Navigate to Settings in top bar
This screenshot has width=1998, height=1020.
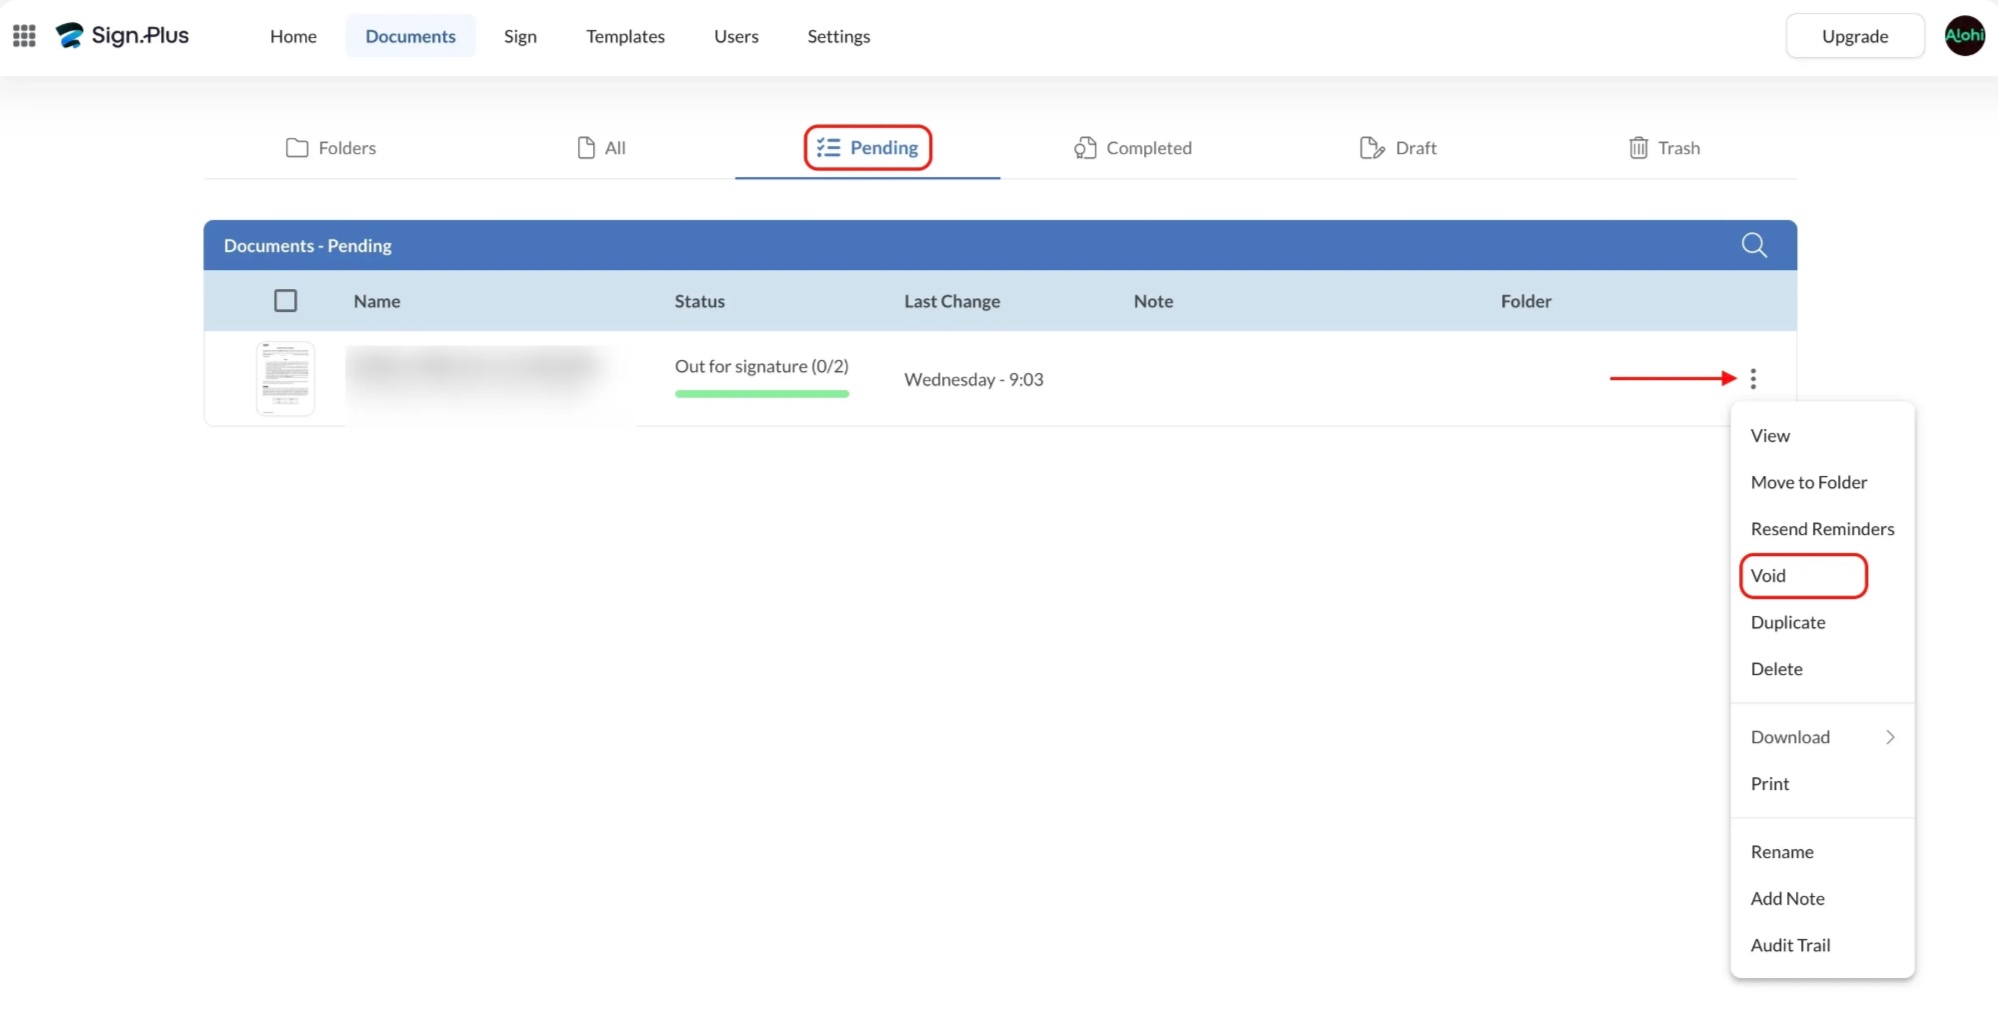838,36
